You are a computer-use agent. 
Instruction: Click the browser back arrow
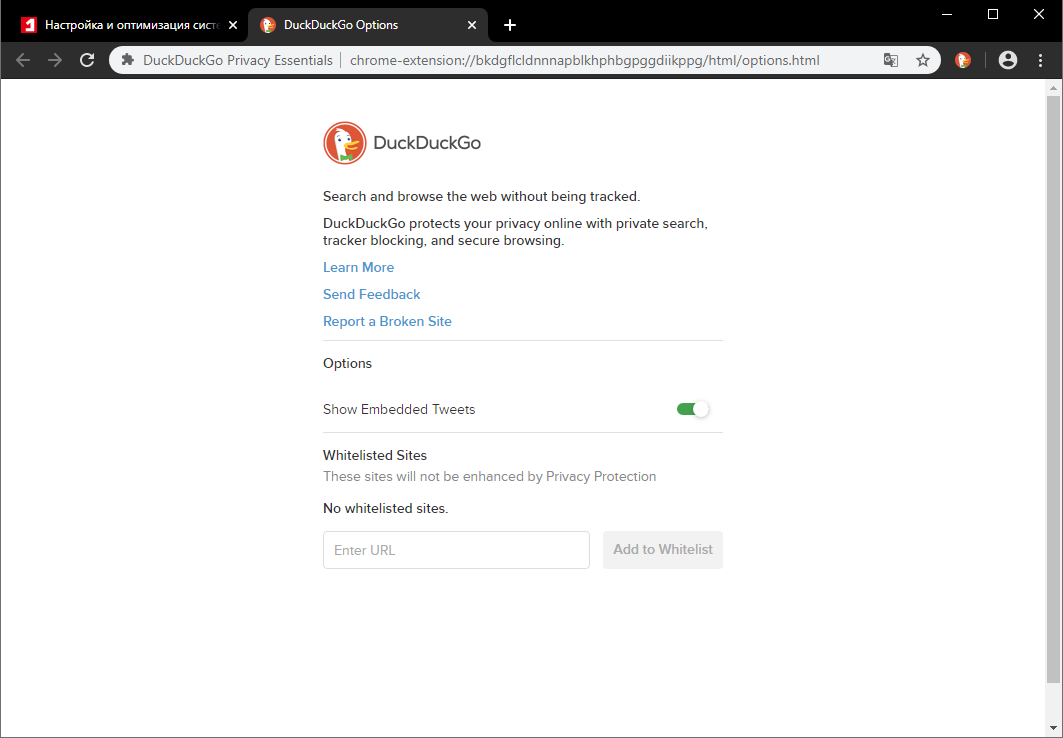coord(23,60)
